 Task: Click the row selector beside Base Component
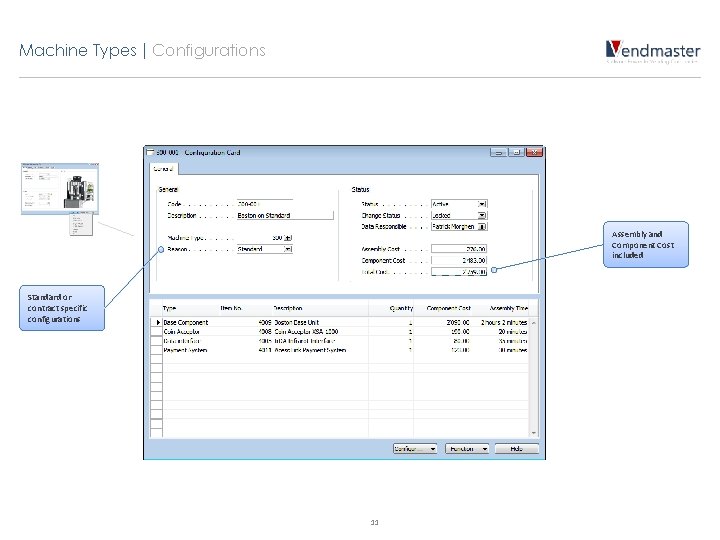click(x=157, y=322)
